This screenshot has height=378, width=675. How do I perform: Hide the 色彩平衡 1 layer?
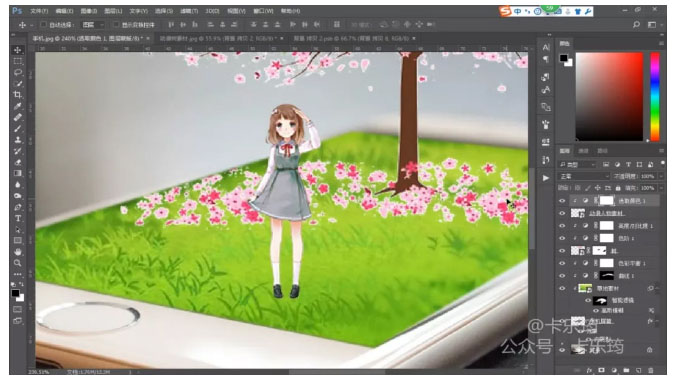pos(562,263)
